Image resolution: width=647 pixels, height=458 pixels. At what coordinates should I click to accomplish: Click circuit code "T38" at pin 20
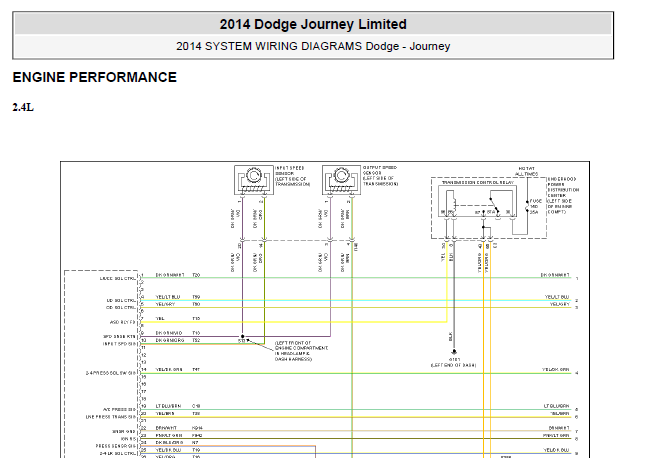pos(196,413)
